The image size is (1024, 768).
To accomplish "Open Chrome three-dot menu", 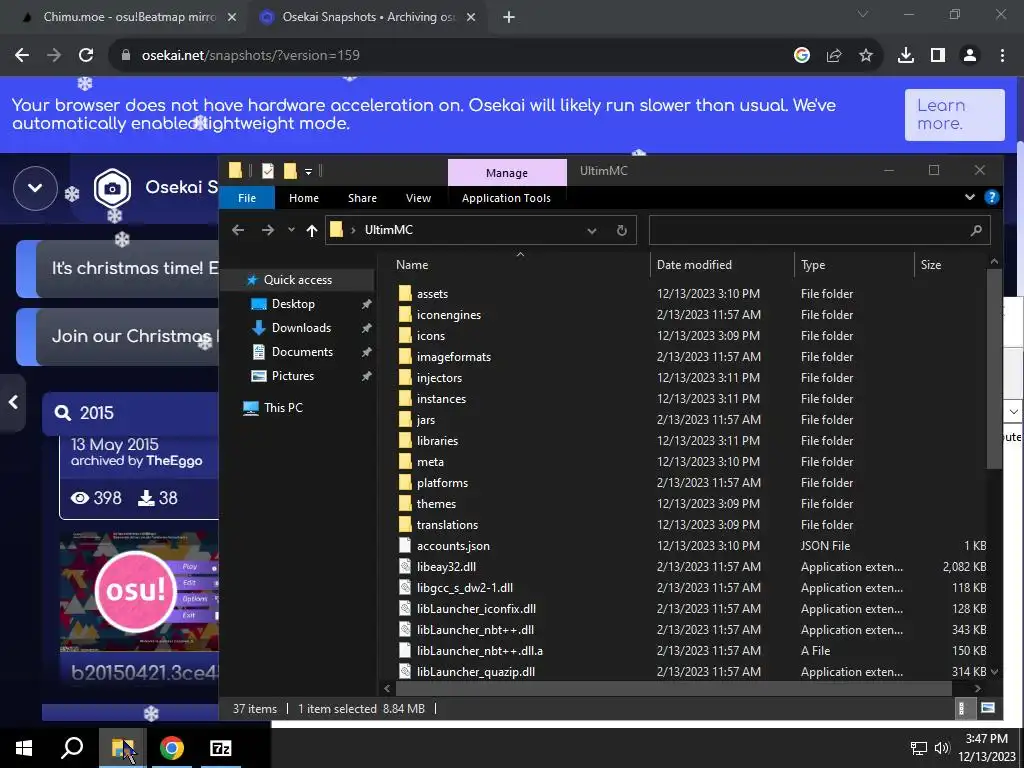I will pyautogui.click(x=1002, y=56).
